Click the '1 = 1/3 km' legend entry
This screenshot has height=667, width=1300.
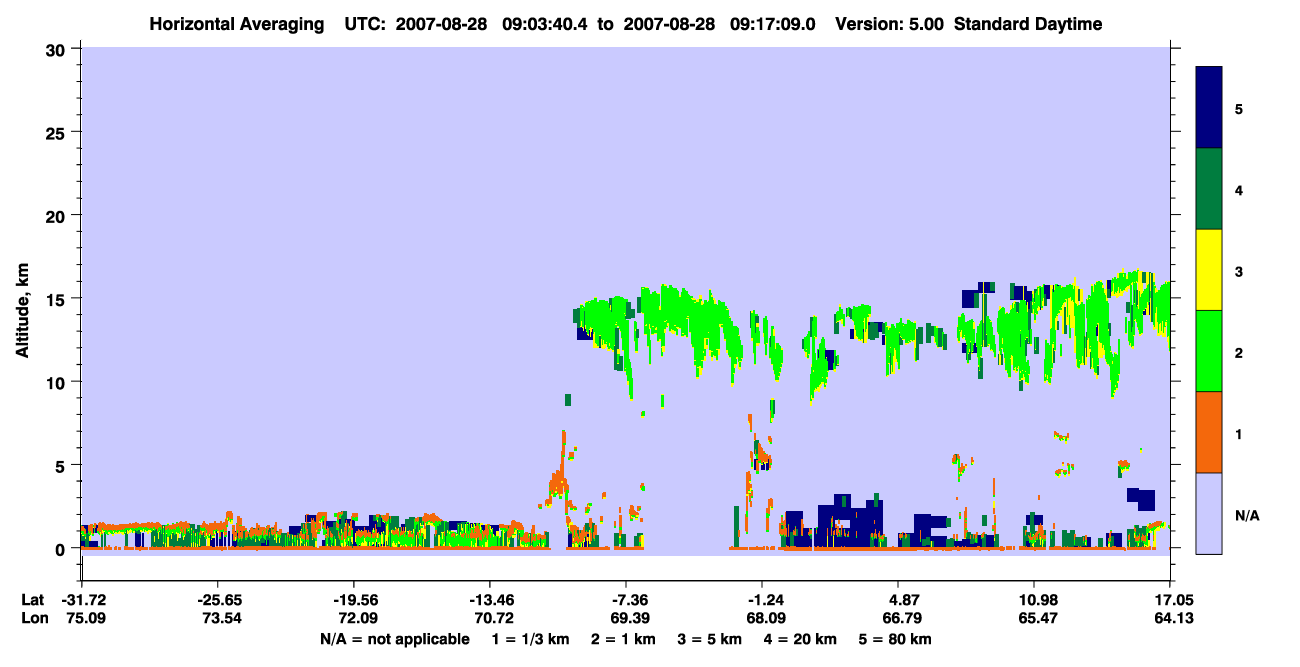coord(530,639)
